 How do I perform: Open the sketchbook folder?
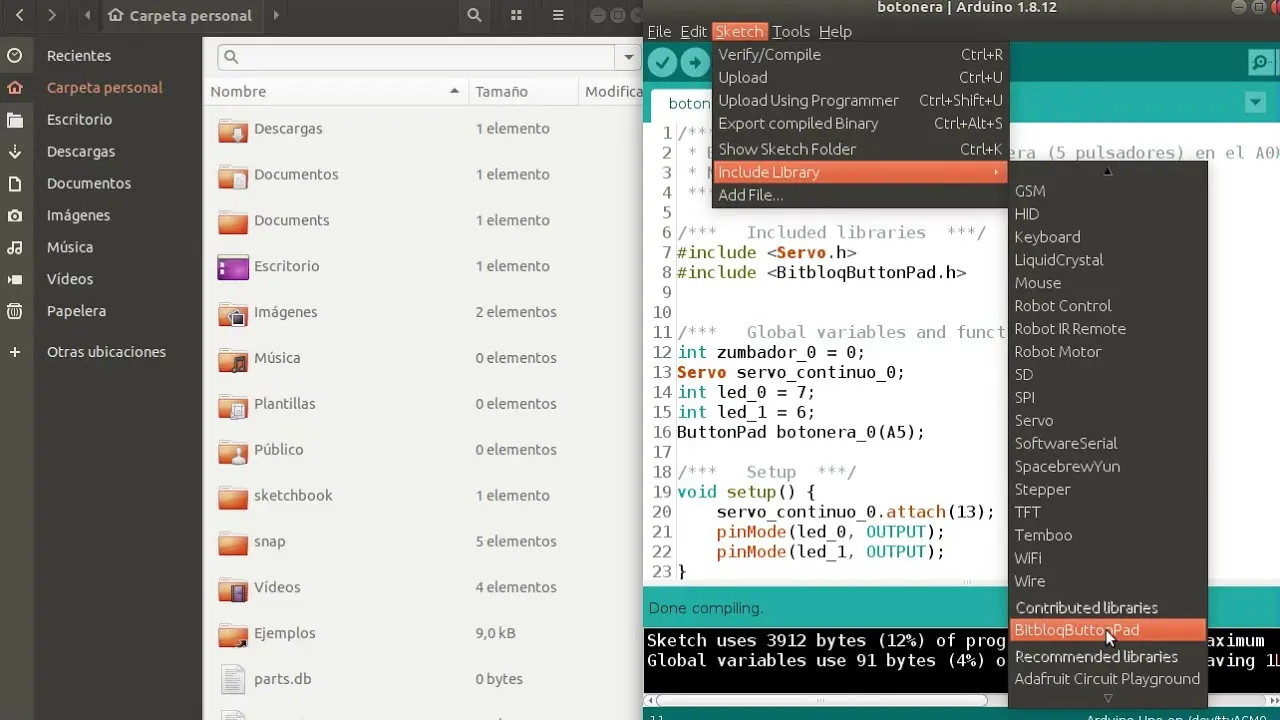point(292,495)
